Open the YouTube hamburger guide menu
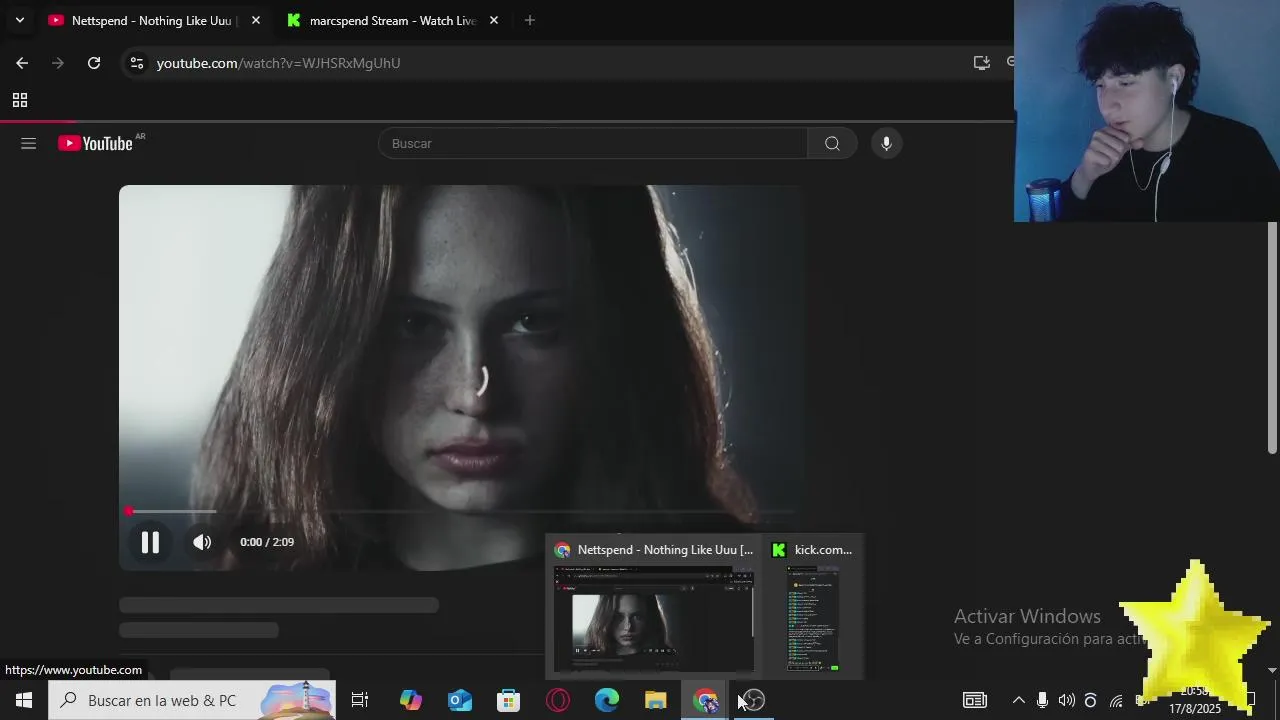This screenshot has width=1280, height=720. [28, 144]
